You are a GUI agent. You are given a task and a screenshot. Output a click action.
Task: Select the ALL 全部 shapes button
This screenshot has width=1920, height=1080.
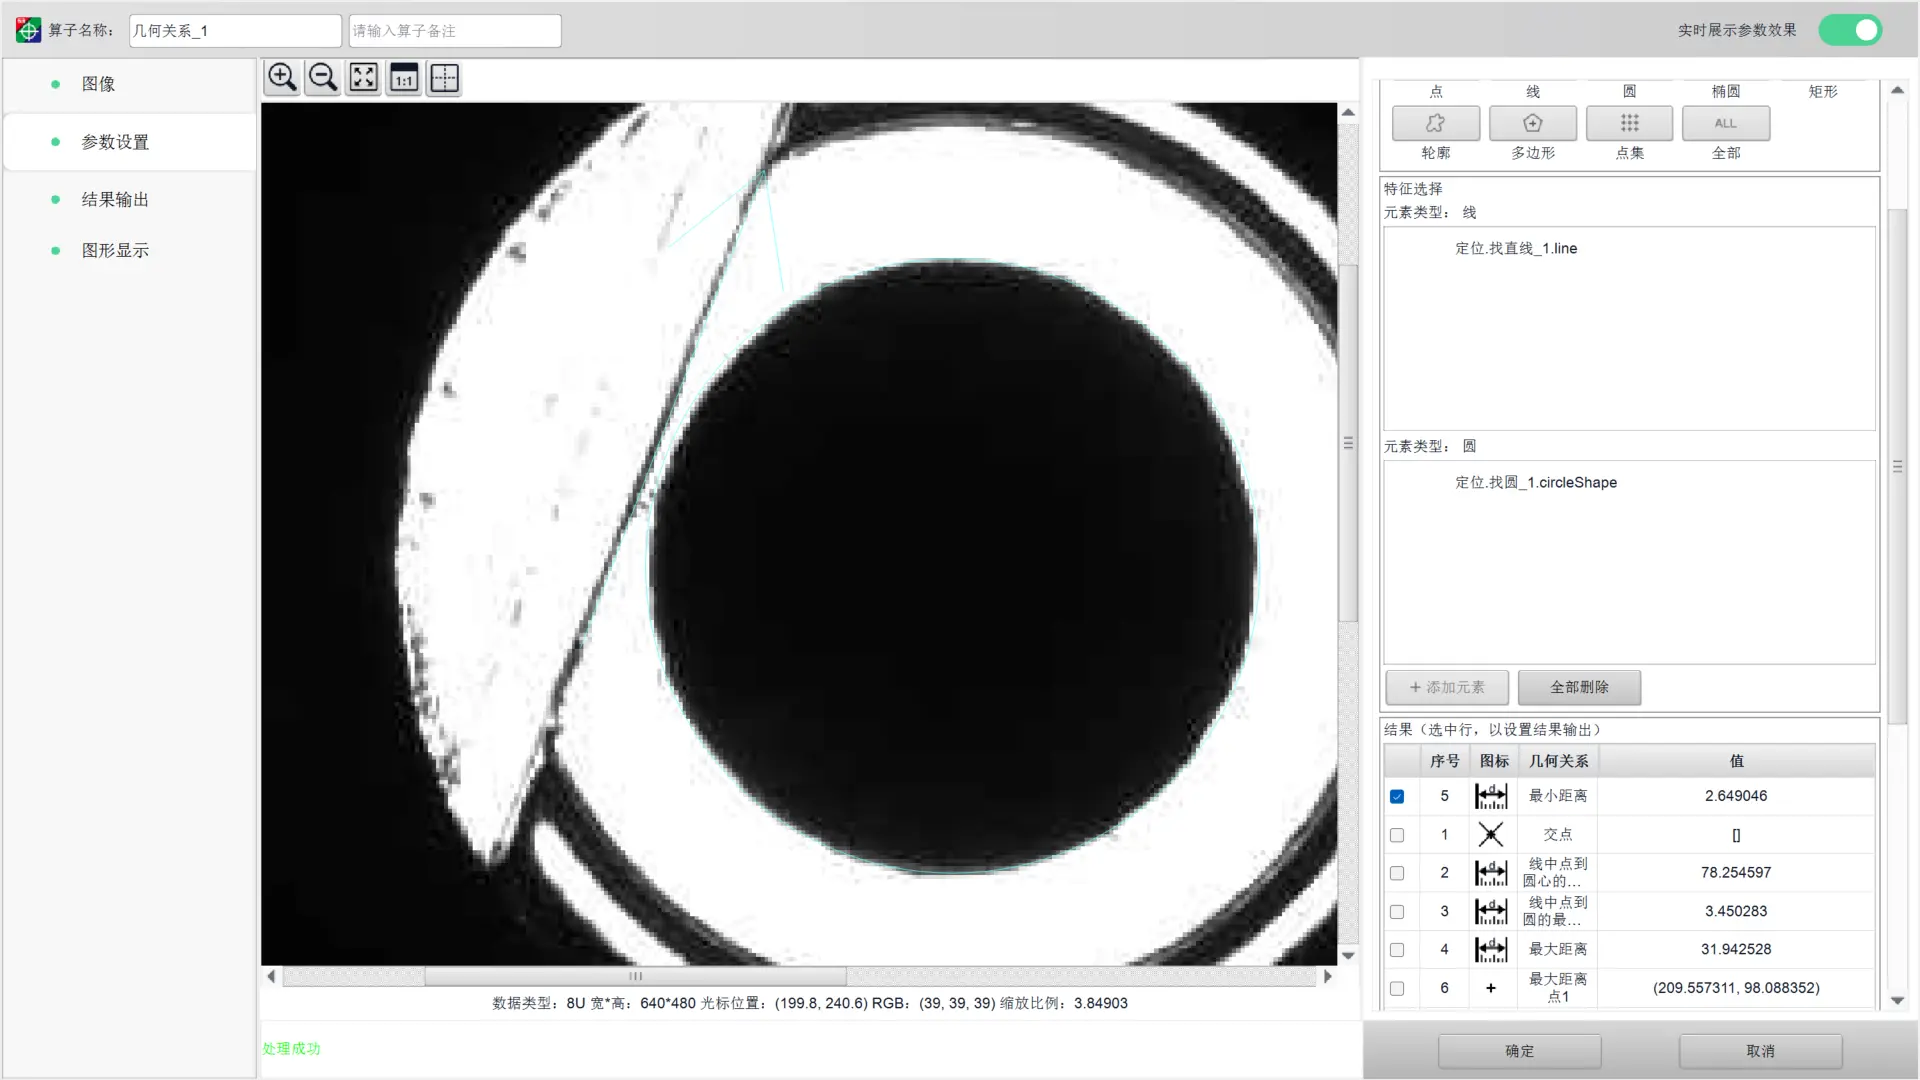pyautogui.click(x=1726, y=123)
